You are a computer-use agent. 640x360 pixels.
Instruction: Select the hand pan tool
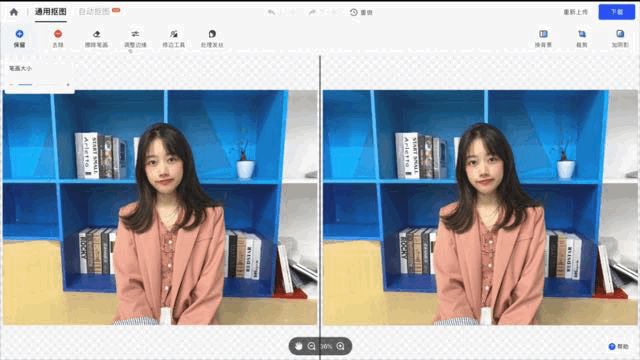pyautogui.click(x=299, y=346)
